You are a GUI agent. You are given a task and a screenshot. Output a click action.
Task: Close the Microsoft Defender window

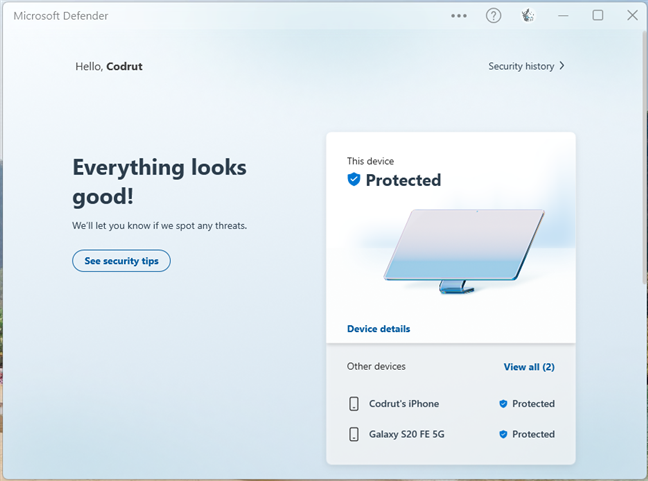[632, 16]
